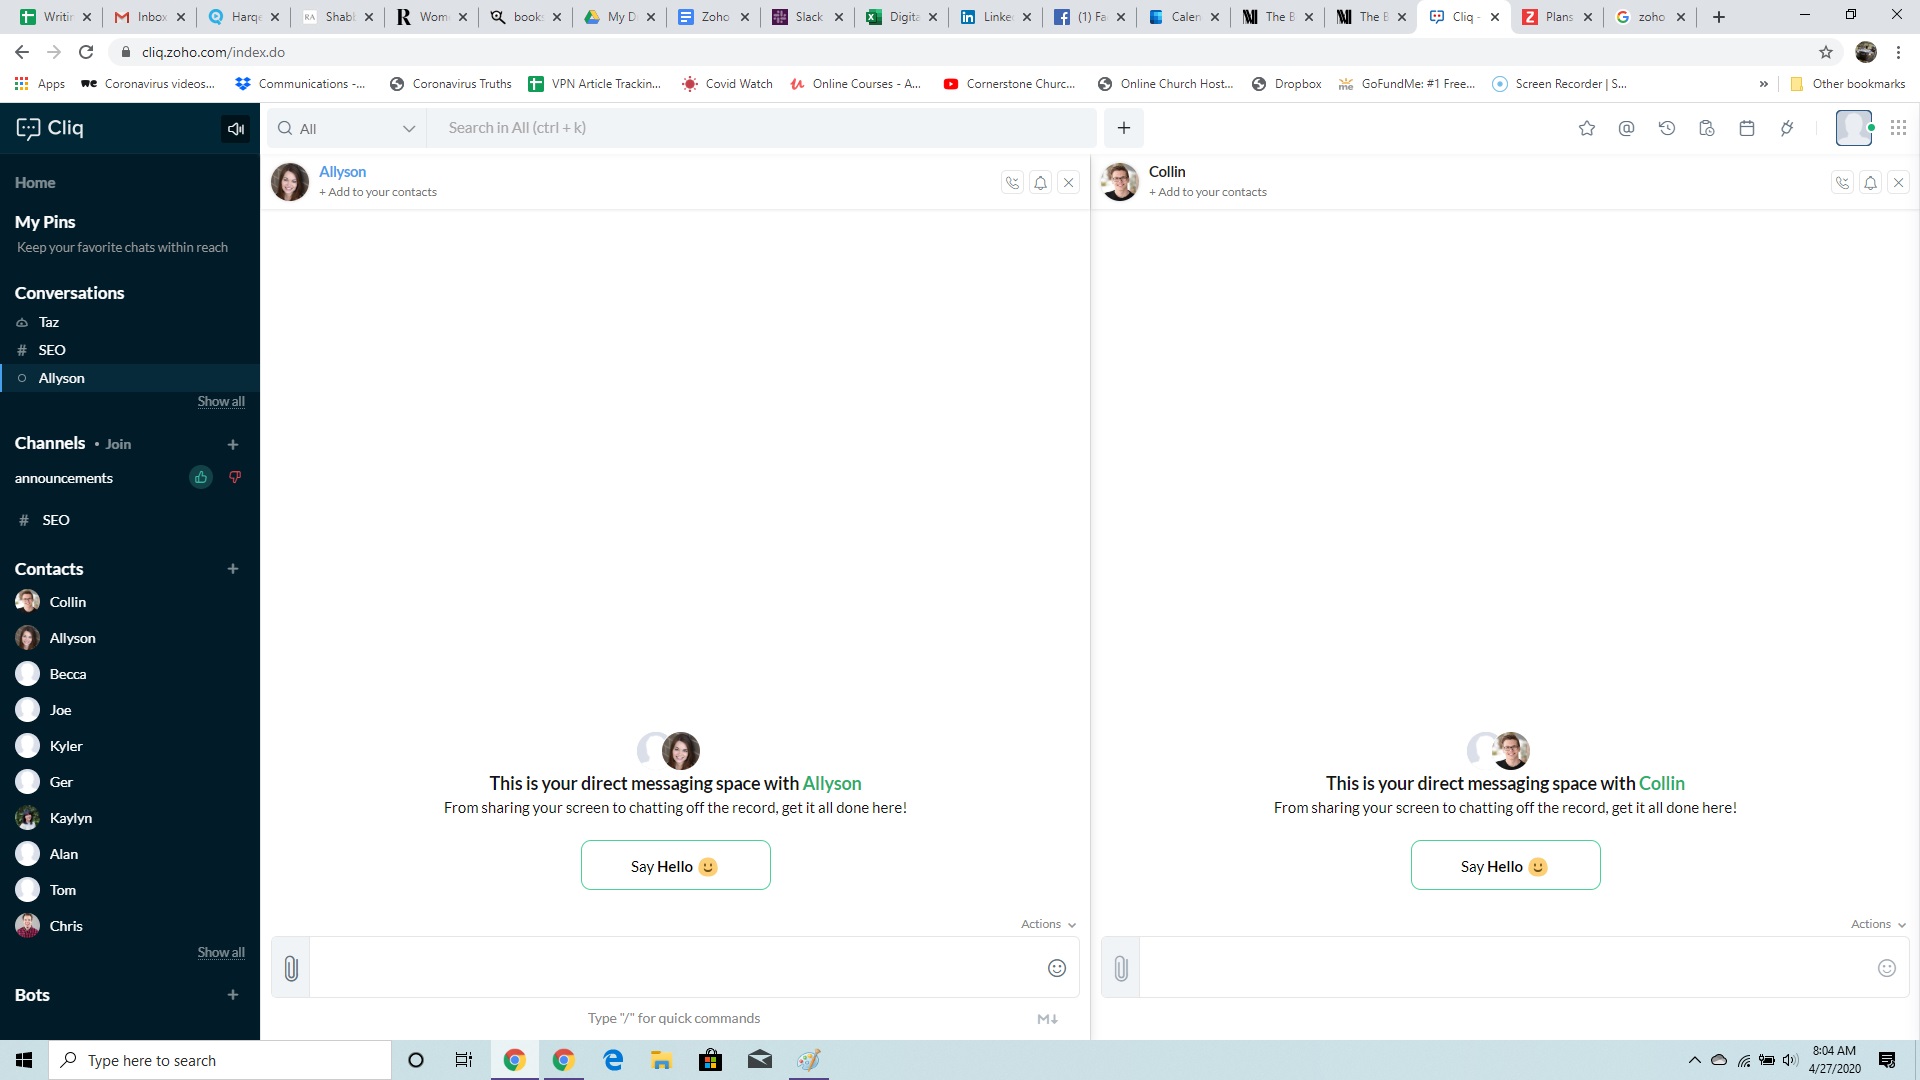This screenshot has height=1080, width=1920.
Task: Open Windows Start menu
Action: (x=24, y=1060)
